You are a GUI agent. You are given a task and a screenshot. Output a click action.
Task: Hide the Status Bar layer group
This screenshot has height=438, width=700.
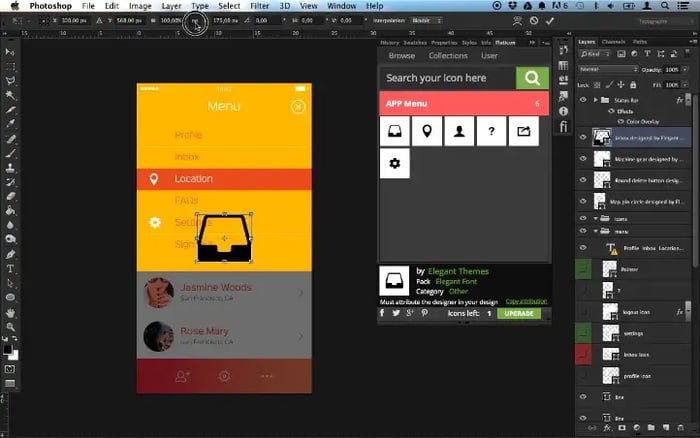coord(583,101)
